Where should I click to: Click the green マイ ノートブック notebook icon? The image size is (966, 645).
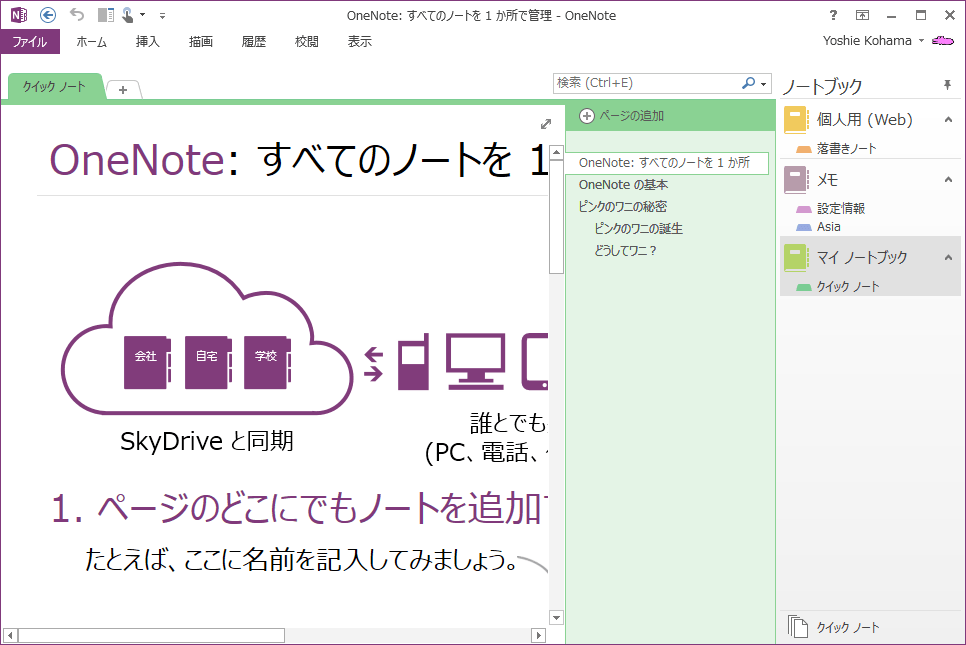click(795, 258)
